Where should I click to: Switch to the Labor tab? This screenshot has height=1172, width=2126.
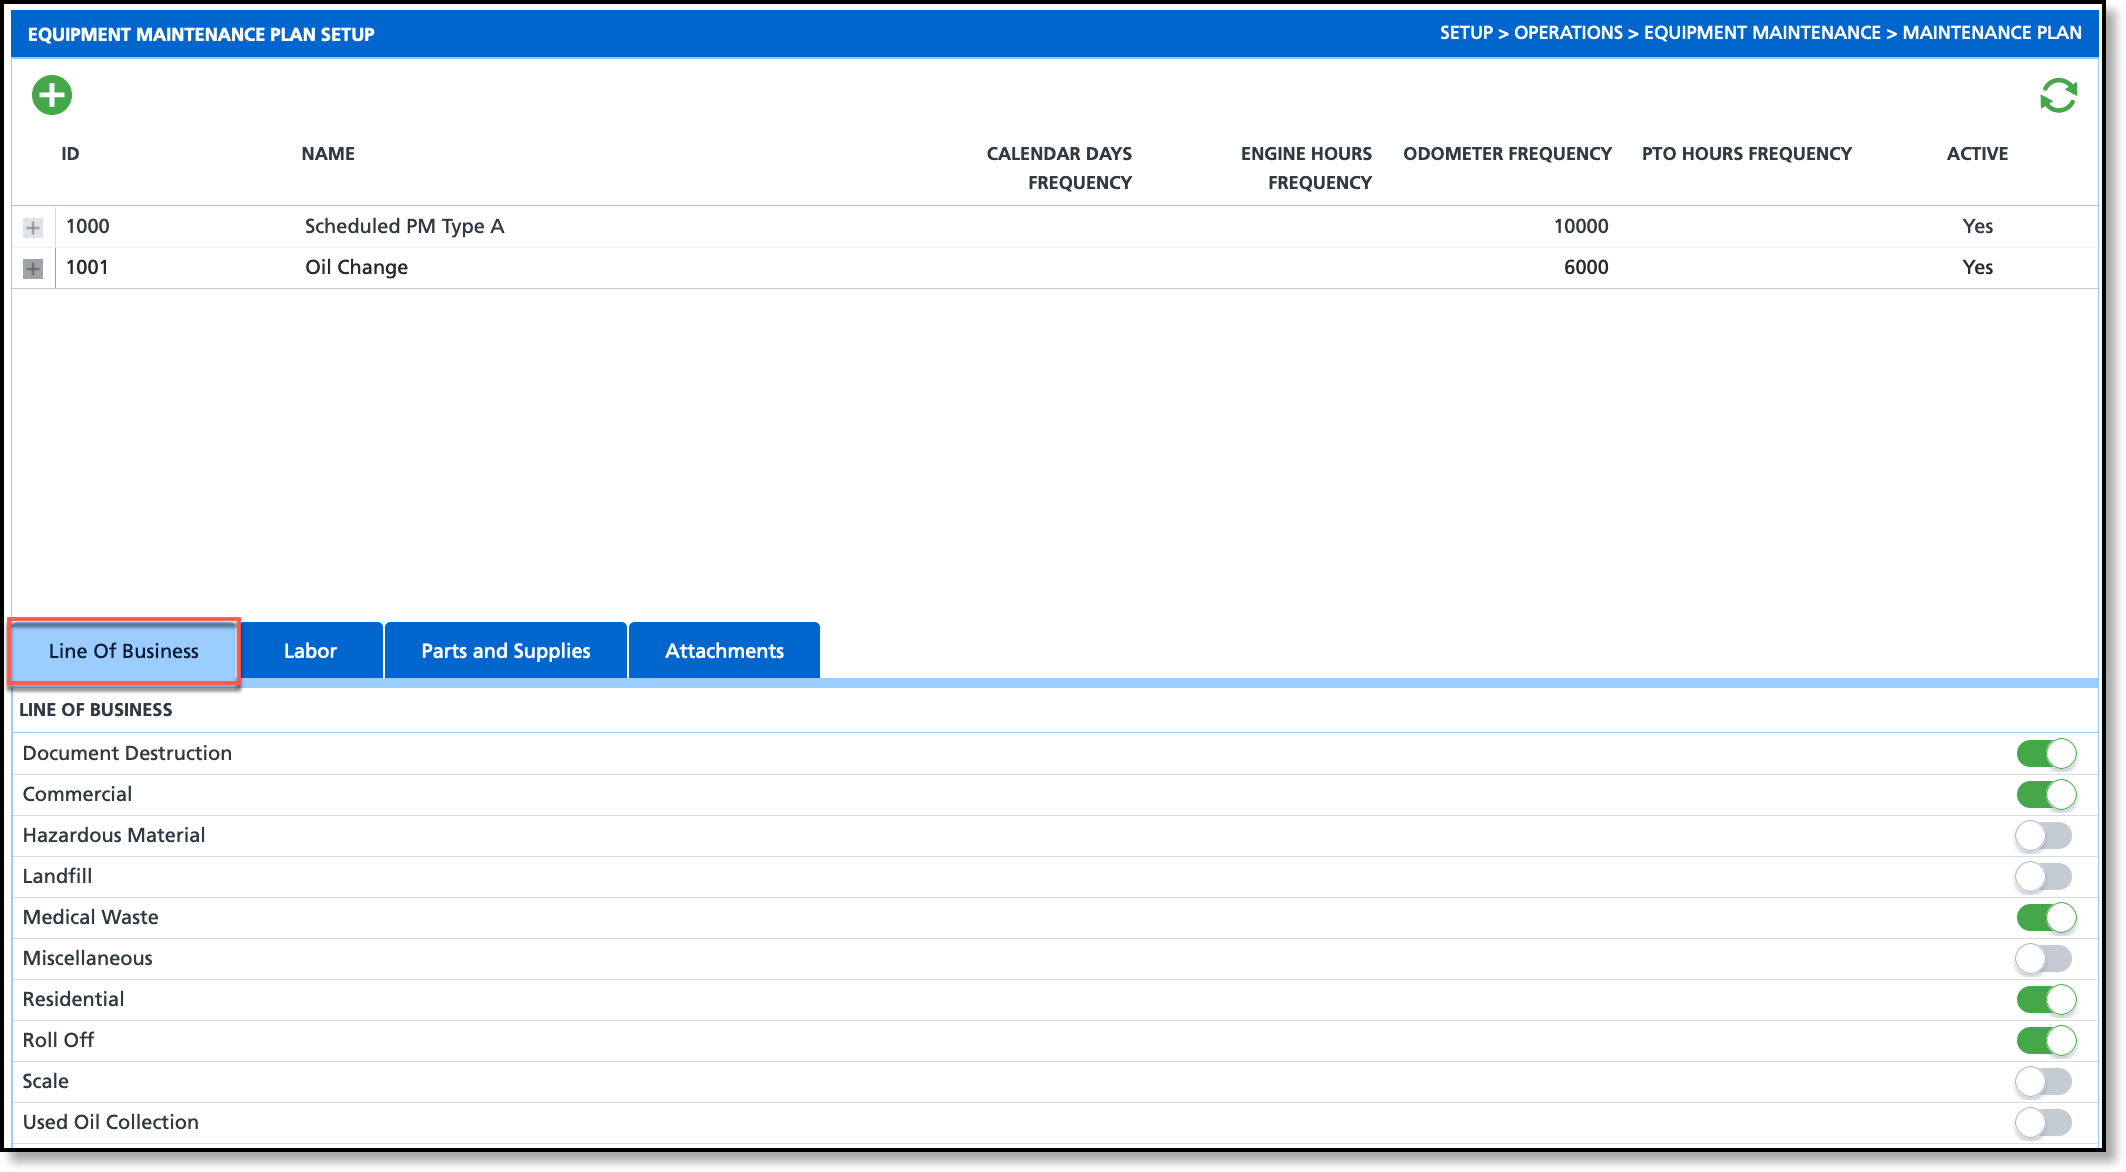[310, 651]
